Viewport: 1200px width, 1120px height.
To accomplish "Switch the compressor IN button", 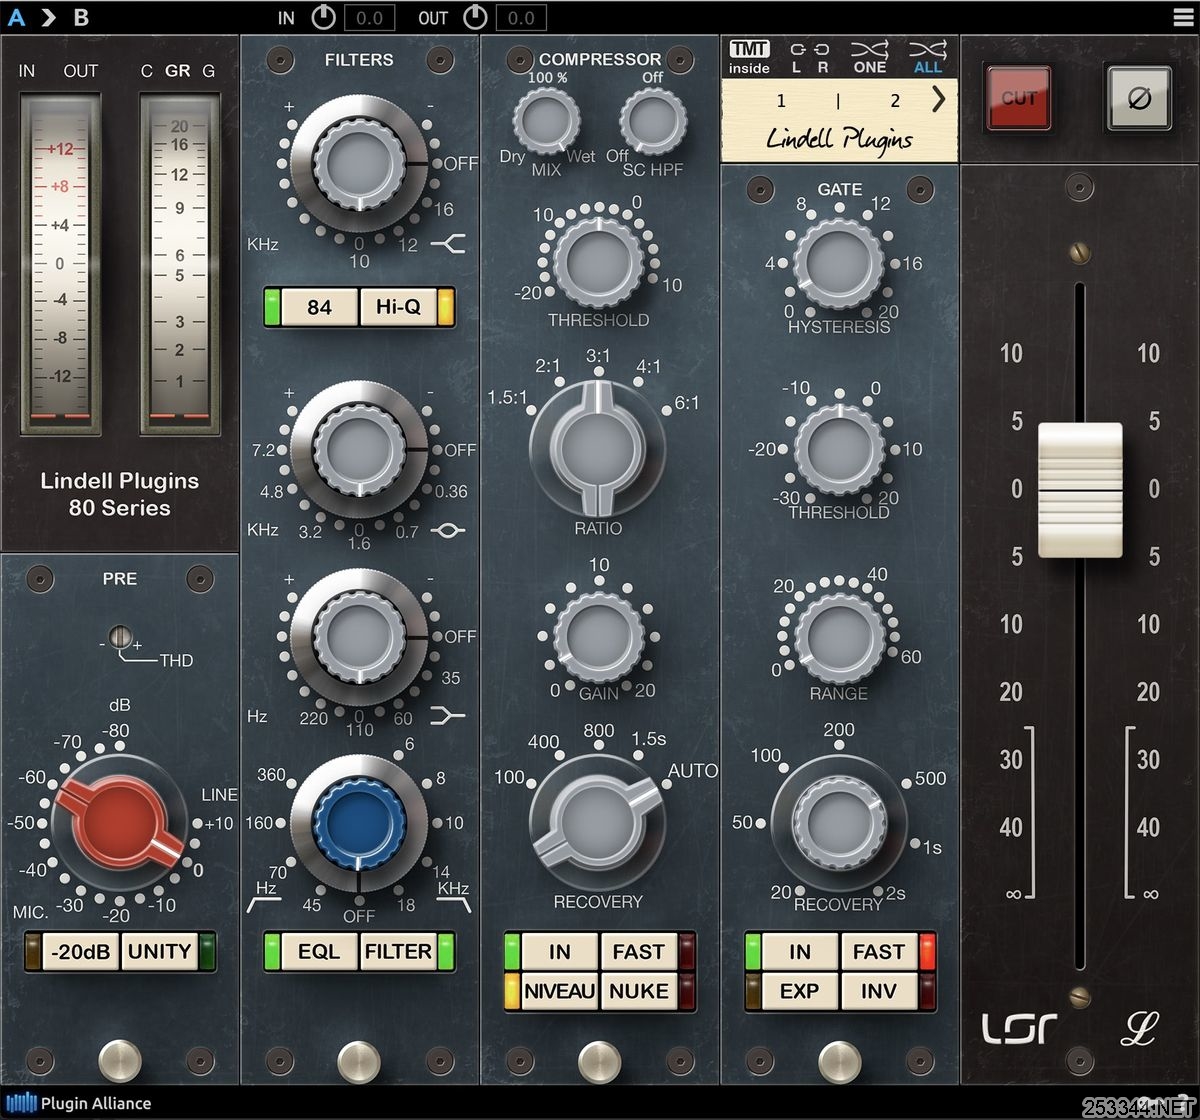I will point(560,952).
